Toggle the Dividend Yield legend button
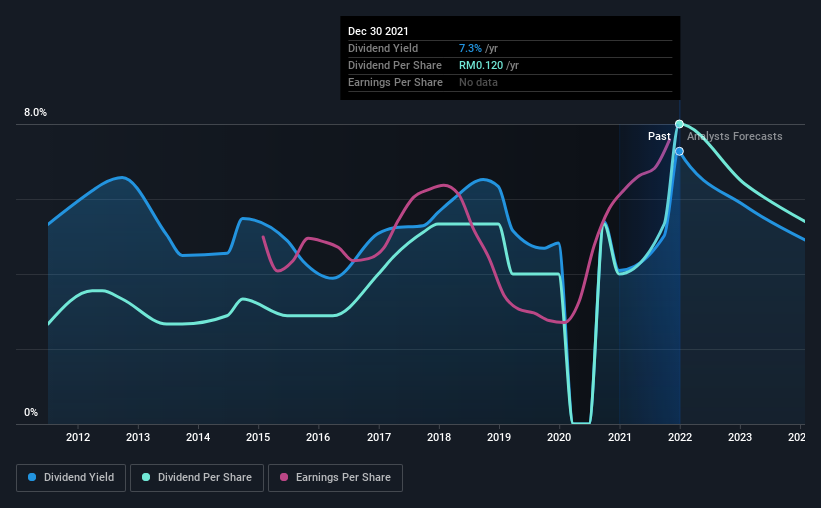Image resolution: width=821 pixels, height=508 pixels. pyautogui.click(x=71, y=478)
